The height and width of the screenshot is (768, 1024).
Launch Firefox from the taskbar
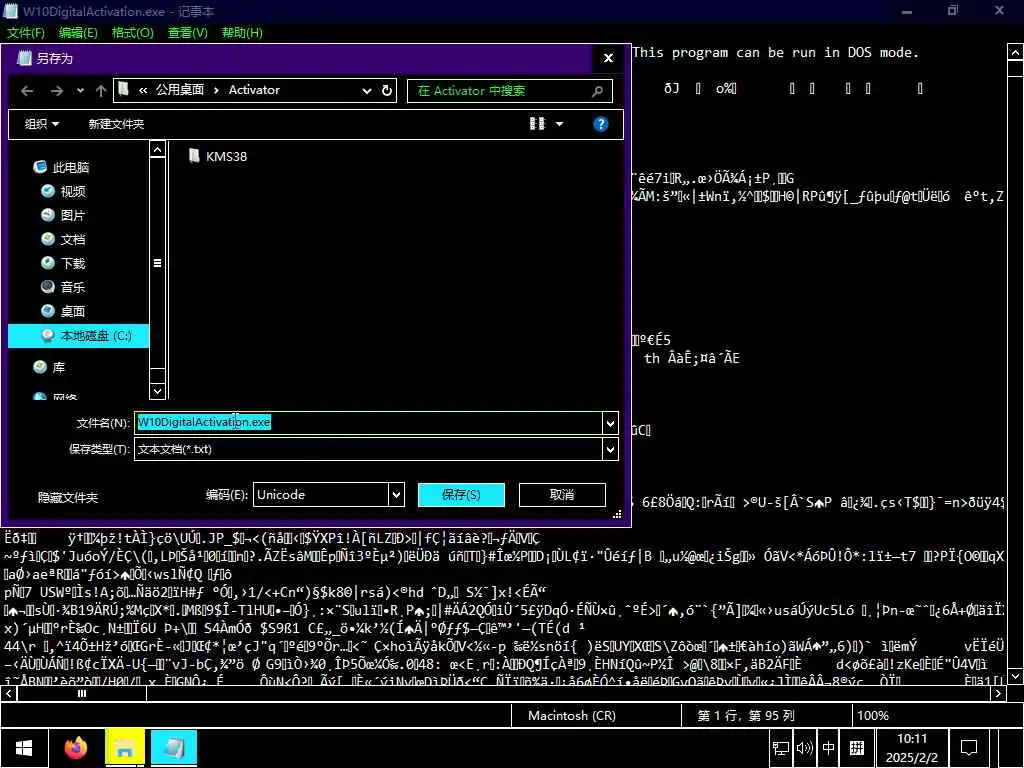tap(76, 748)
